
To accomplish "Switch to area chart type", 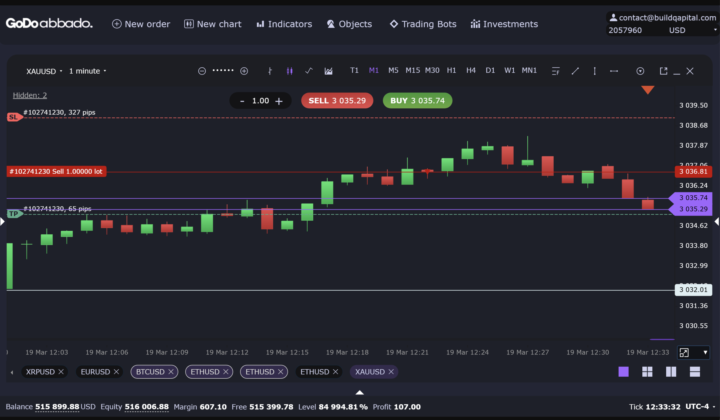I will [x=328, y=71].
